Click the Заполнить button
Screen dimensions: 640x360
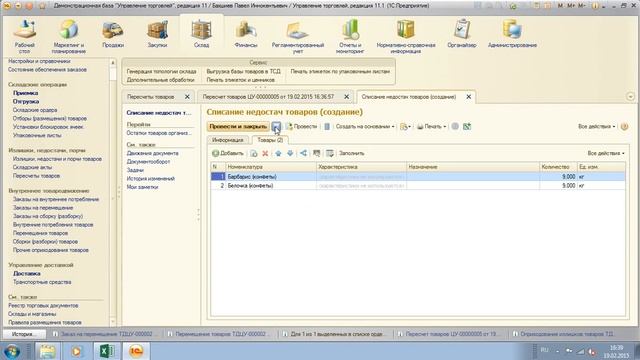point(351,153)
